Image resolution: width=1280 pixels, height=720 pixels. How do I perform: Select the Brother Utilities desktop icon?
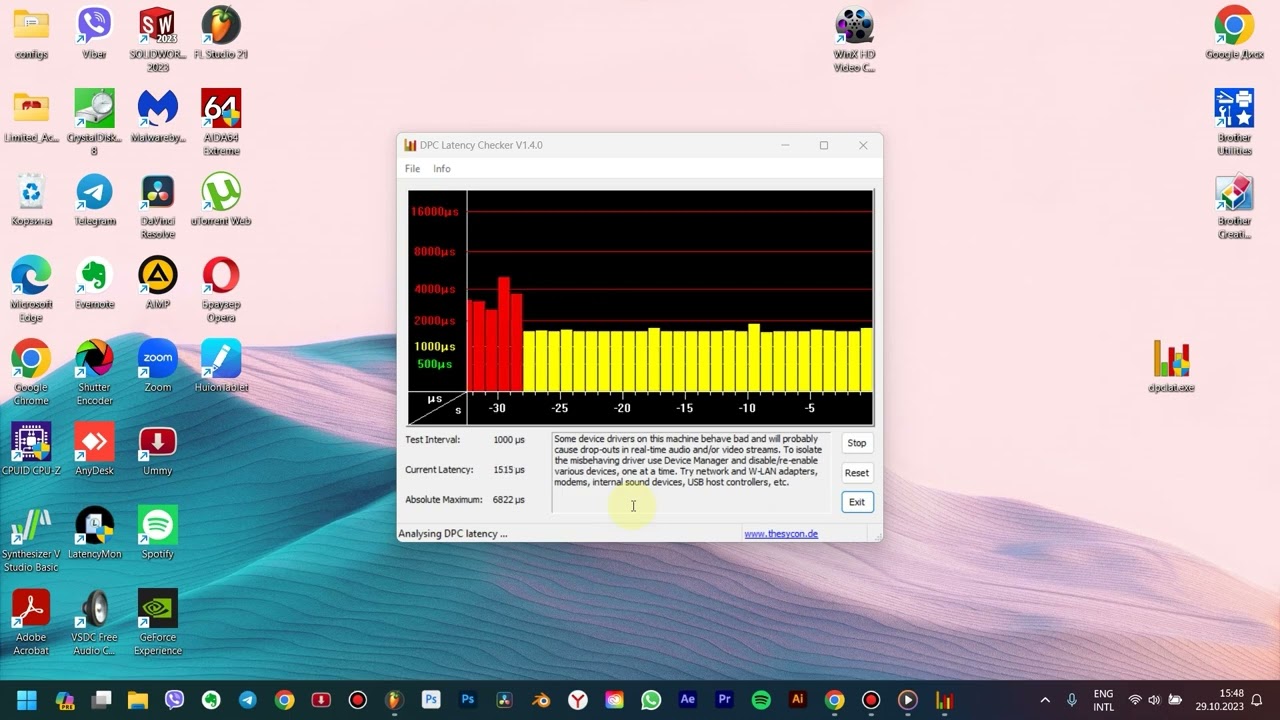click(x=1234, y=123)
